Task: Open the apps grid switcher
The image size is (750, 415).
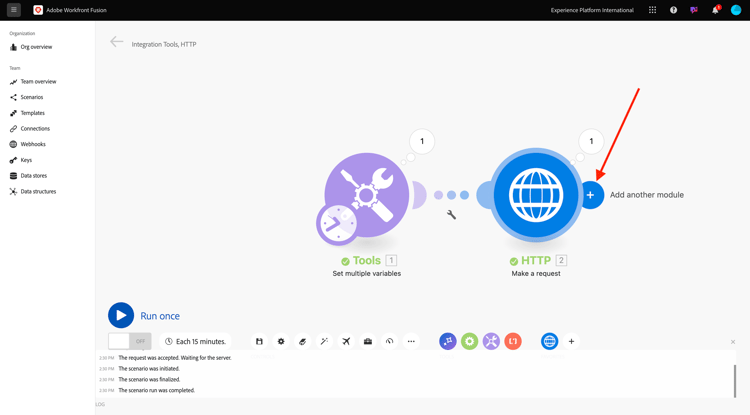Action: pos(652,10)
